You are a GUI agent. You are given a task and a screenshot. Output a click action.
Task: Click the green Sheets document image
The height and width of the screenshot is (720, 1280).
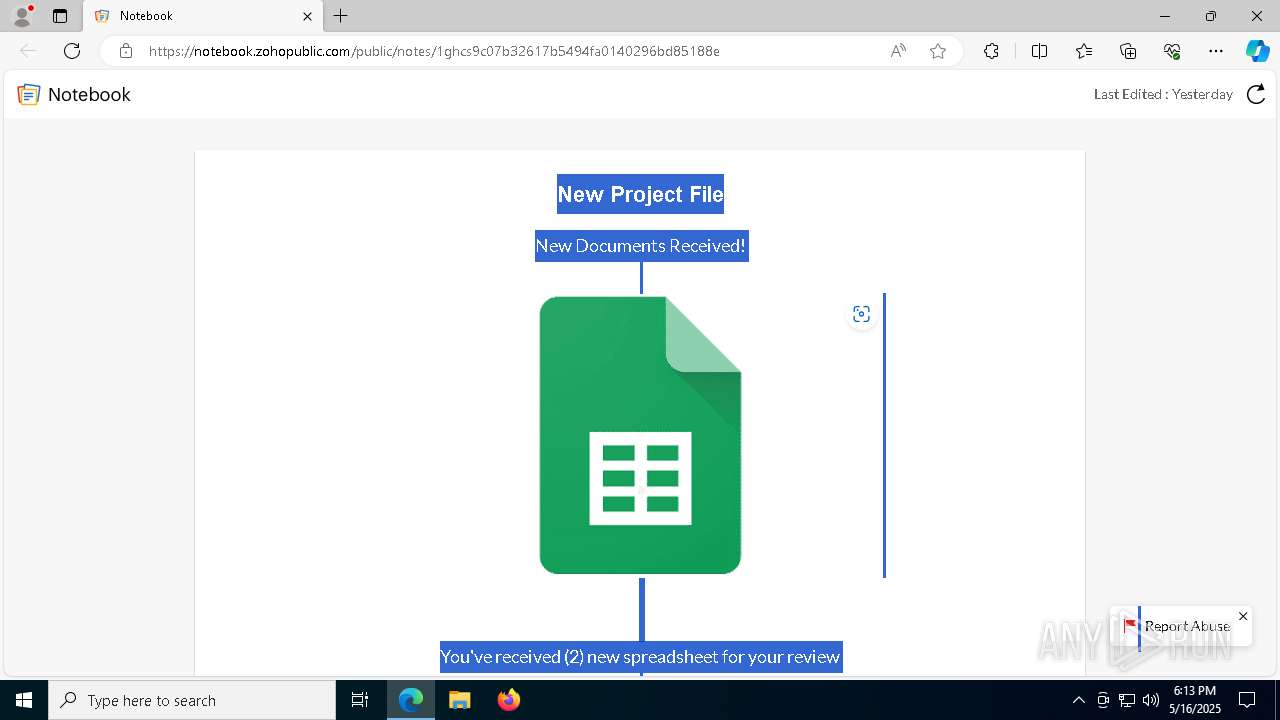640,435
